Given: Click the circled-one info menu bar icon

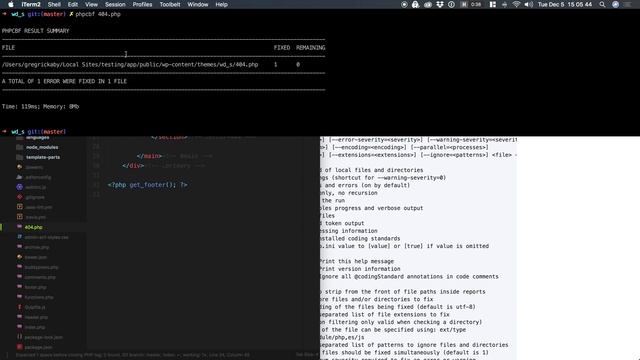Looking at the screenshot, I should pyautogui.click(x=451, y=4).
